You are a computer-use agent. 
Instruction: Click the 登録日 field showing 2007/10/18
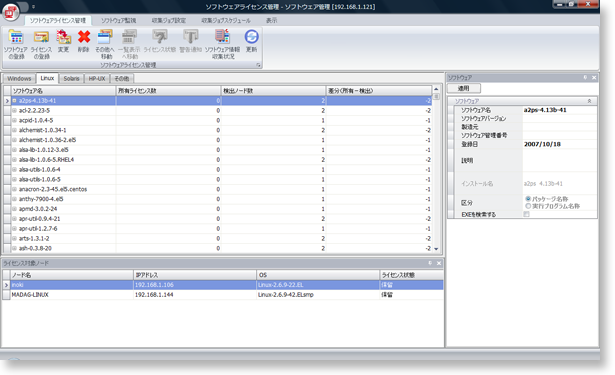pos(560,144)
